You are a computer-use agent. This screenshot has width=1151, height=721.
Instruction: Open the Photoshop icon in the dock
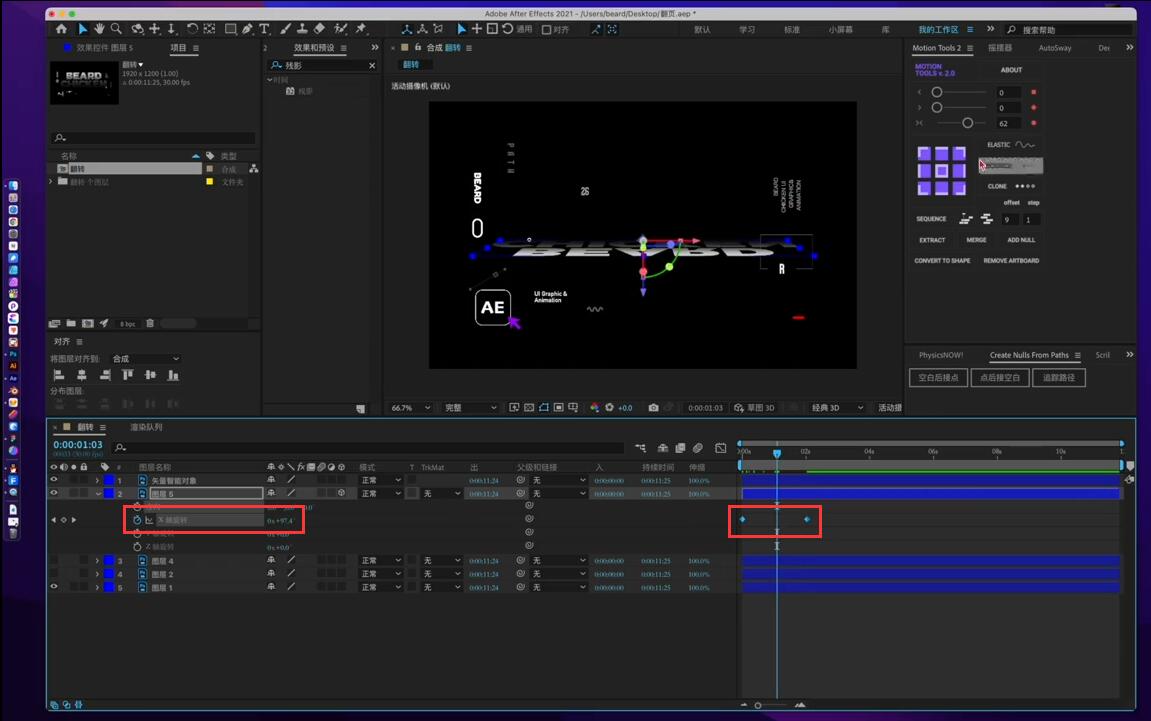coord(13,354)
